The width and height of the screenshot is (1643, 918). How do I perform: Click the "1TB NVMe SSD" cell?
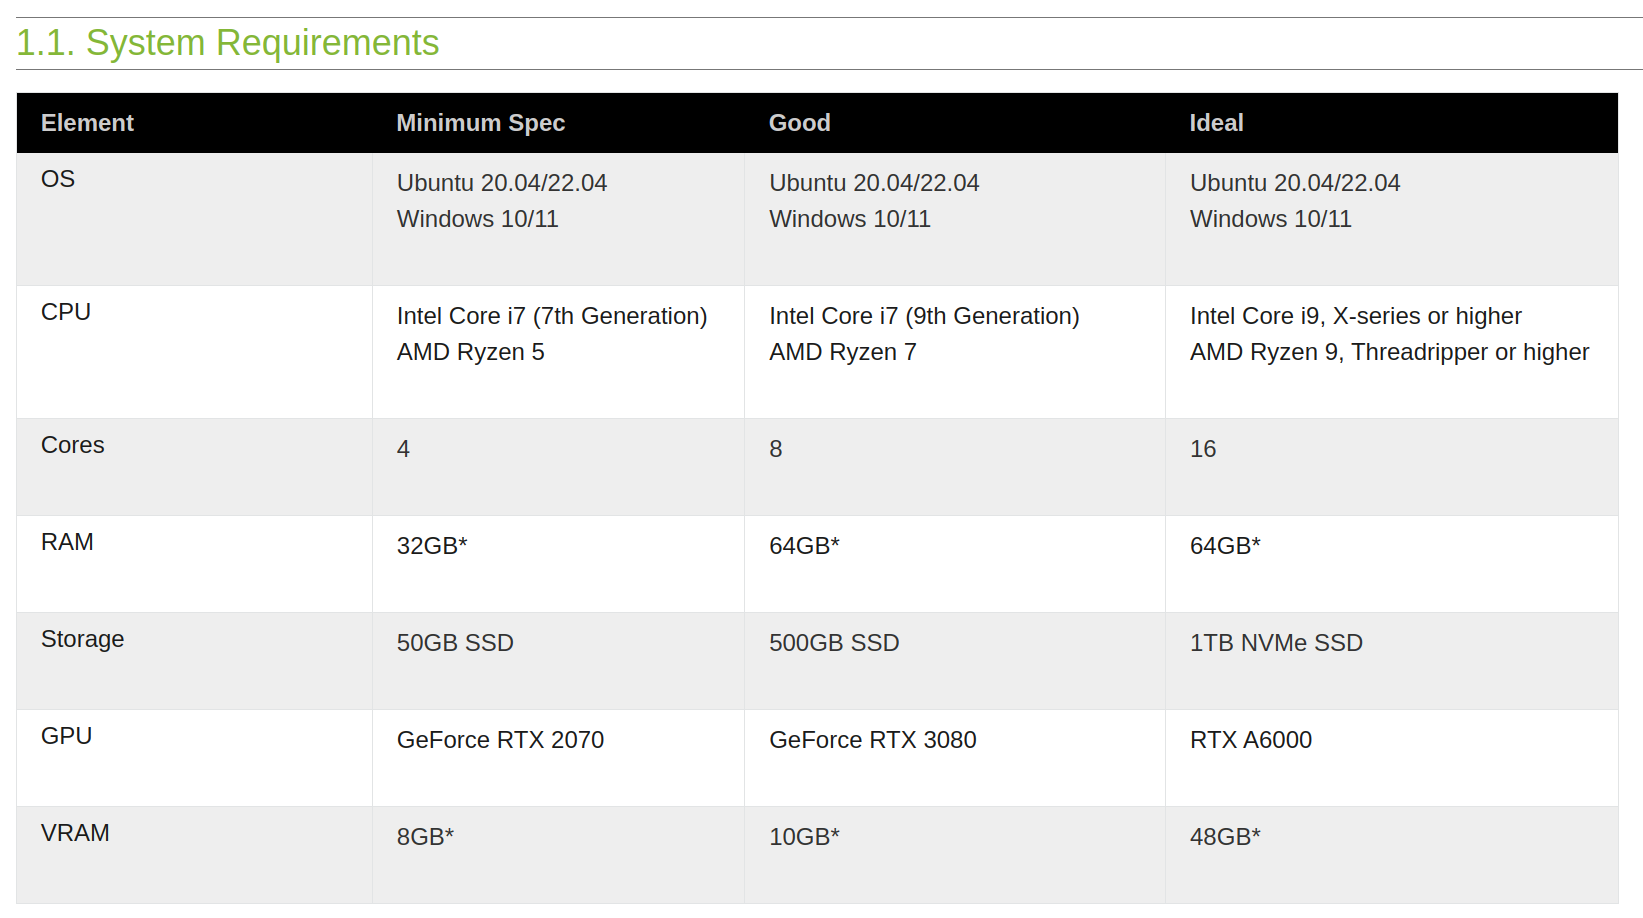(1276, 643)
